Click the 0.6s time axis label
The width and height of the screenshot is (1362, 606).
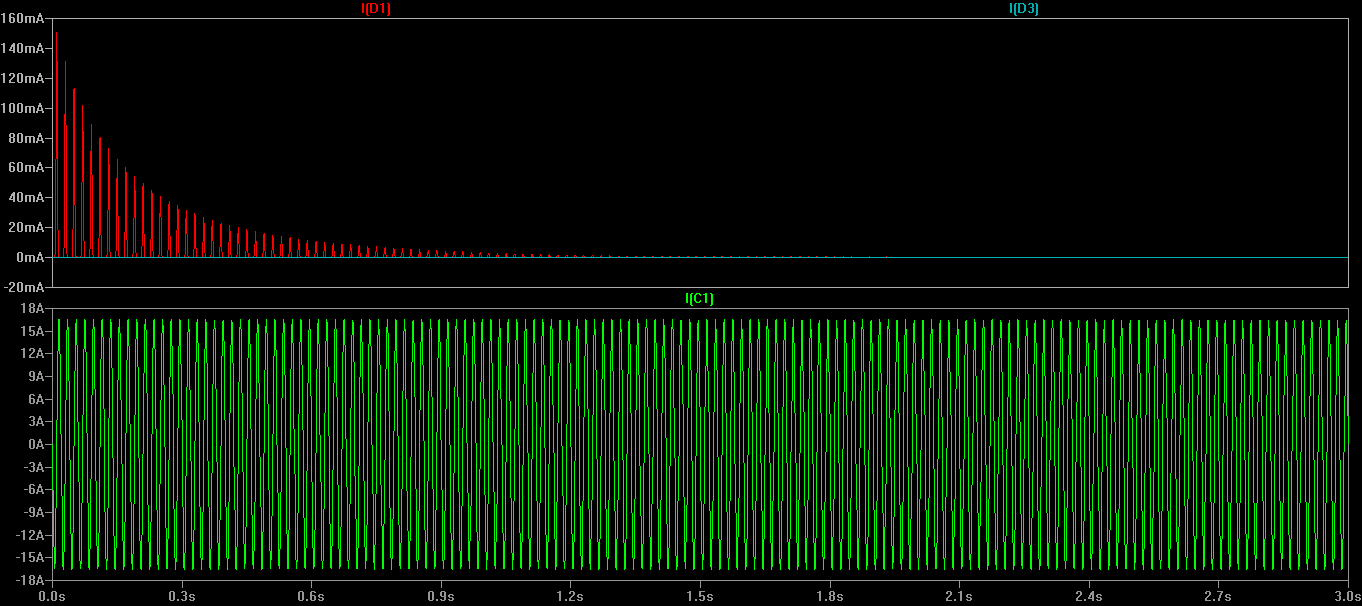click(311, 596)
